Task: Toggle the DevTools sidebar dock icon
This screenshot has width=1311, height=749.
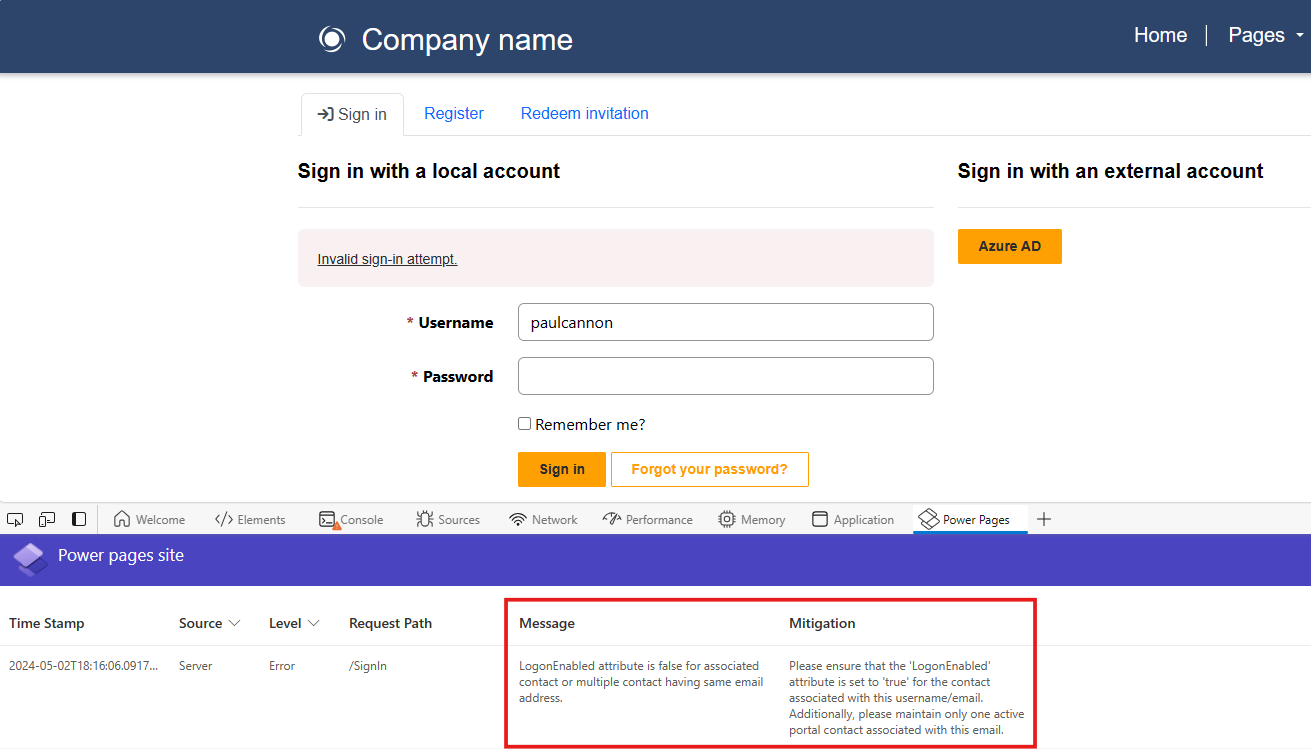Action: tap(79, 519)
